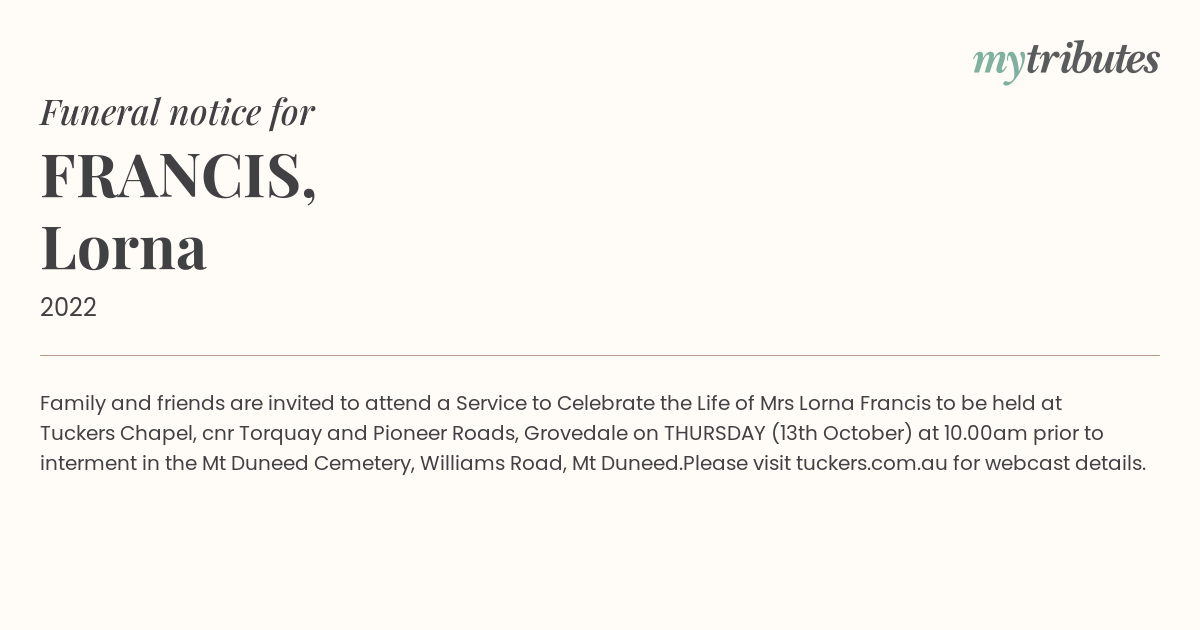Image resolution: width=1200 pixels, height=630 pixels.
Task: Open the tuckers.com.au web address
Action: coord(871,463)
